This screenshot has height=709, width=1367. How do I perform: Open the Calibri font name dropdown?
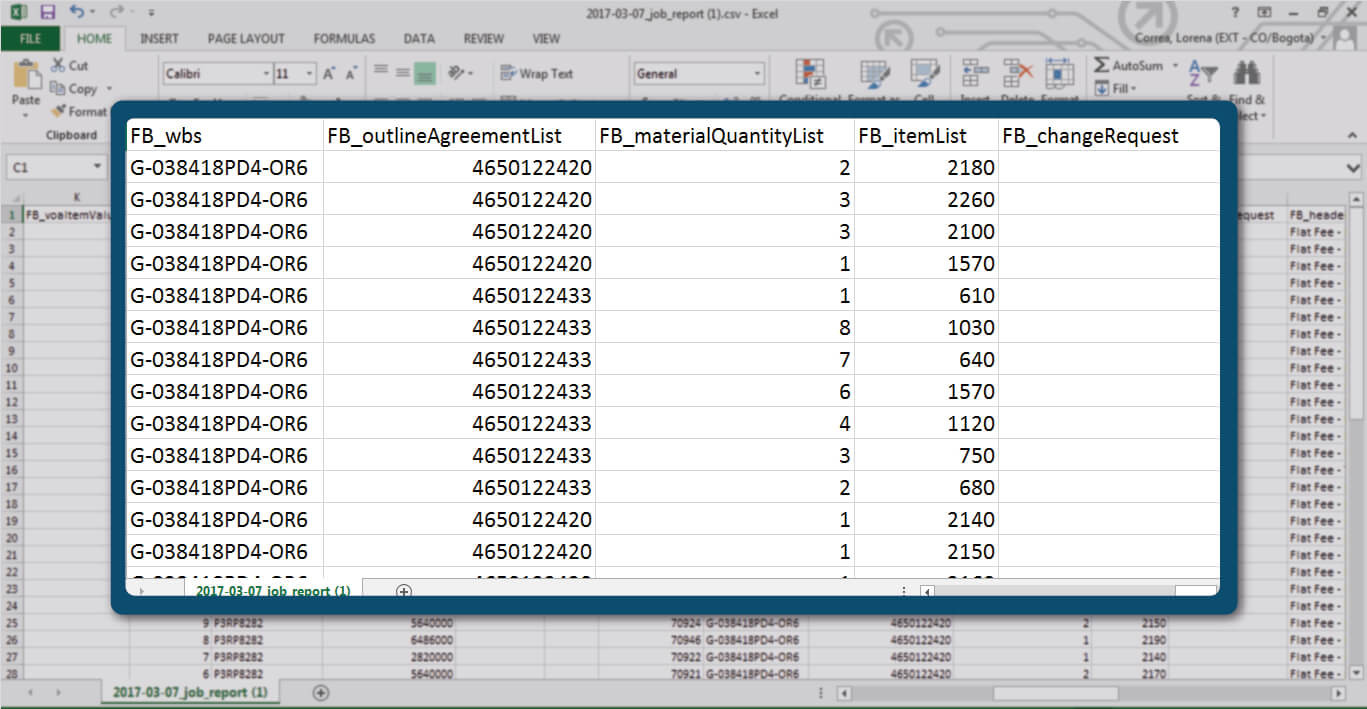[266, 74]
